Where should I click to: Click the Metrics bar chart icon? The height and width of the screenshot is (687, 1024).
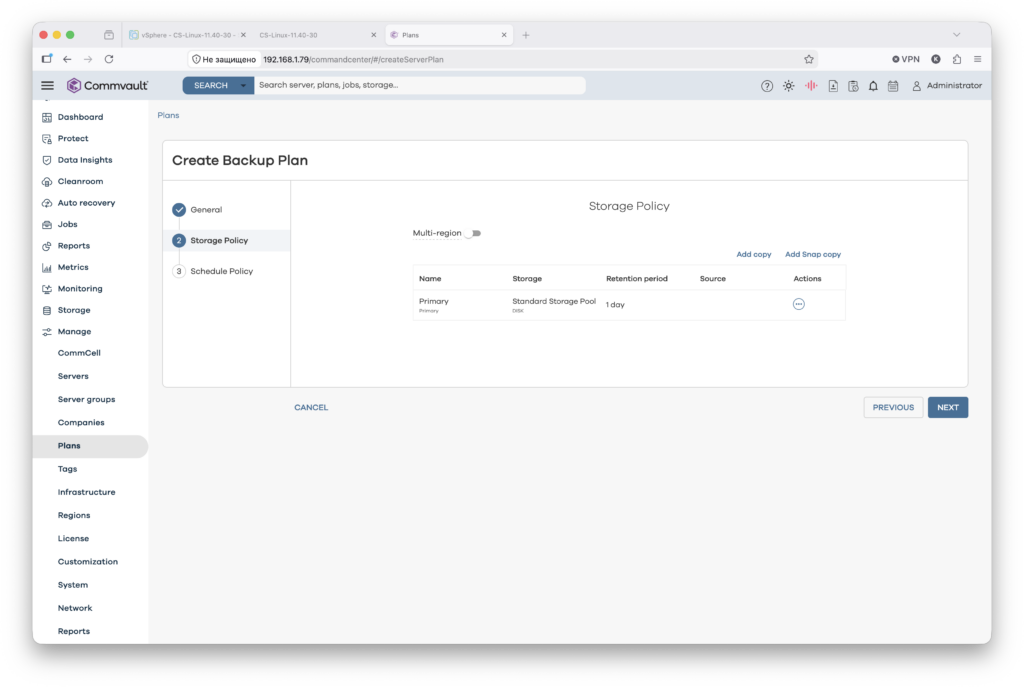pos(47,268)
